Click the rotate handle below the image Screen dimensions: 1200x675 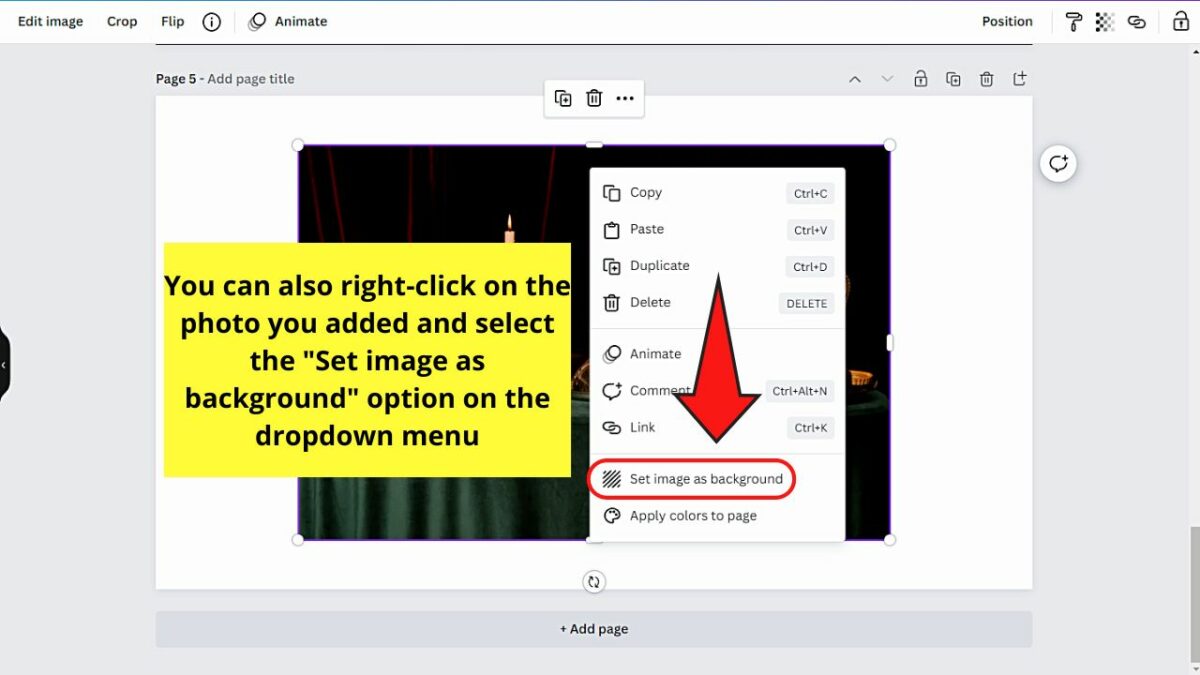594,582
